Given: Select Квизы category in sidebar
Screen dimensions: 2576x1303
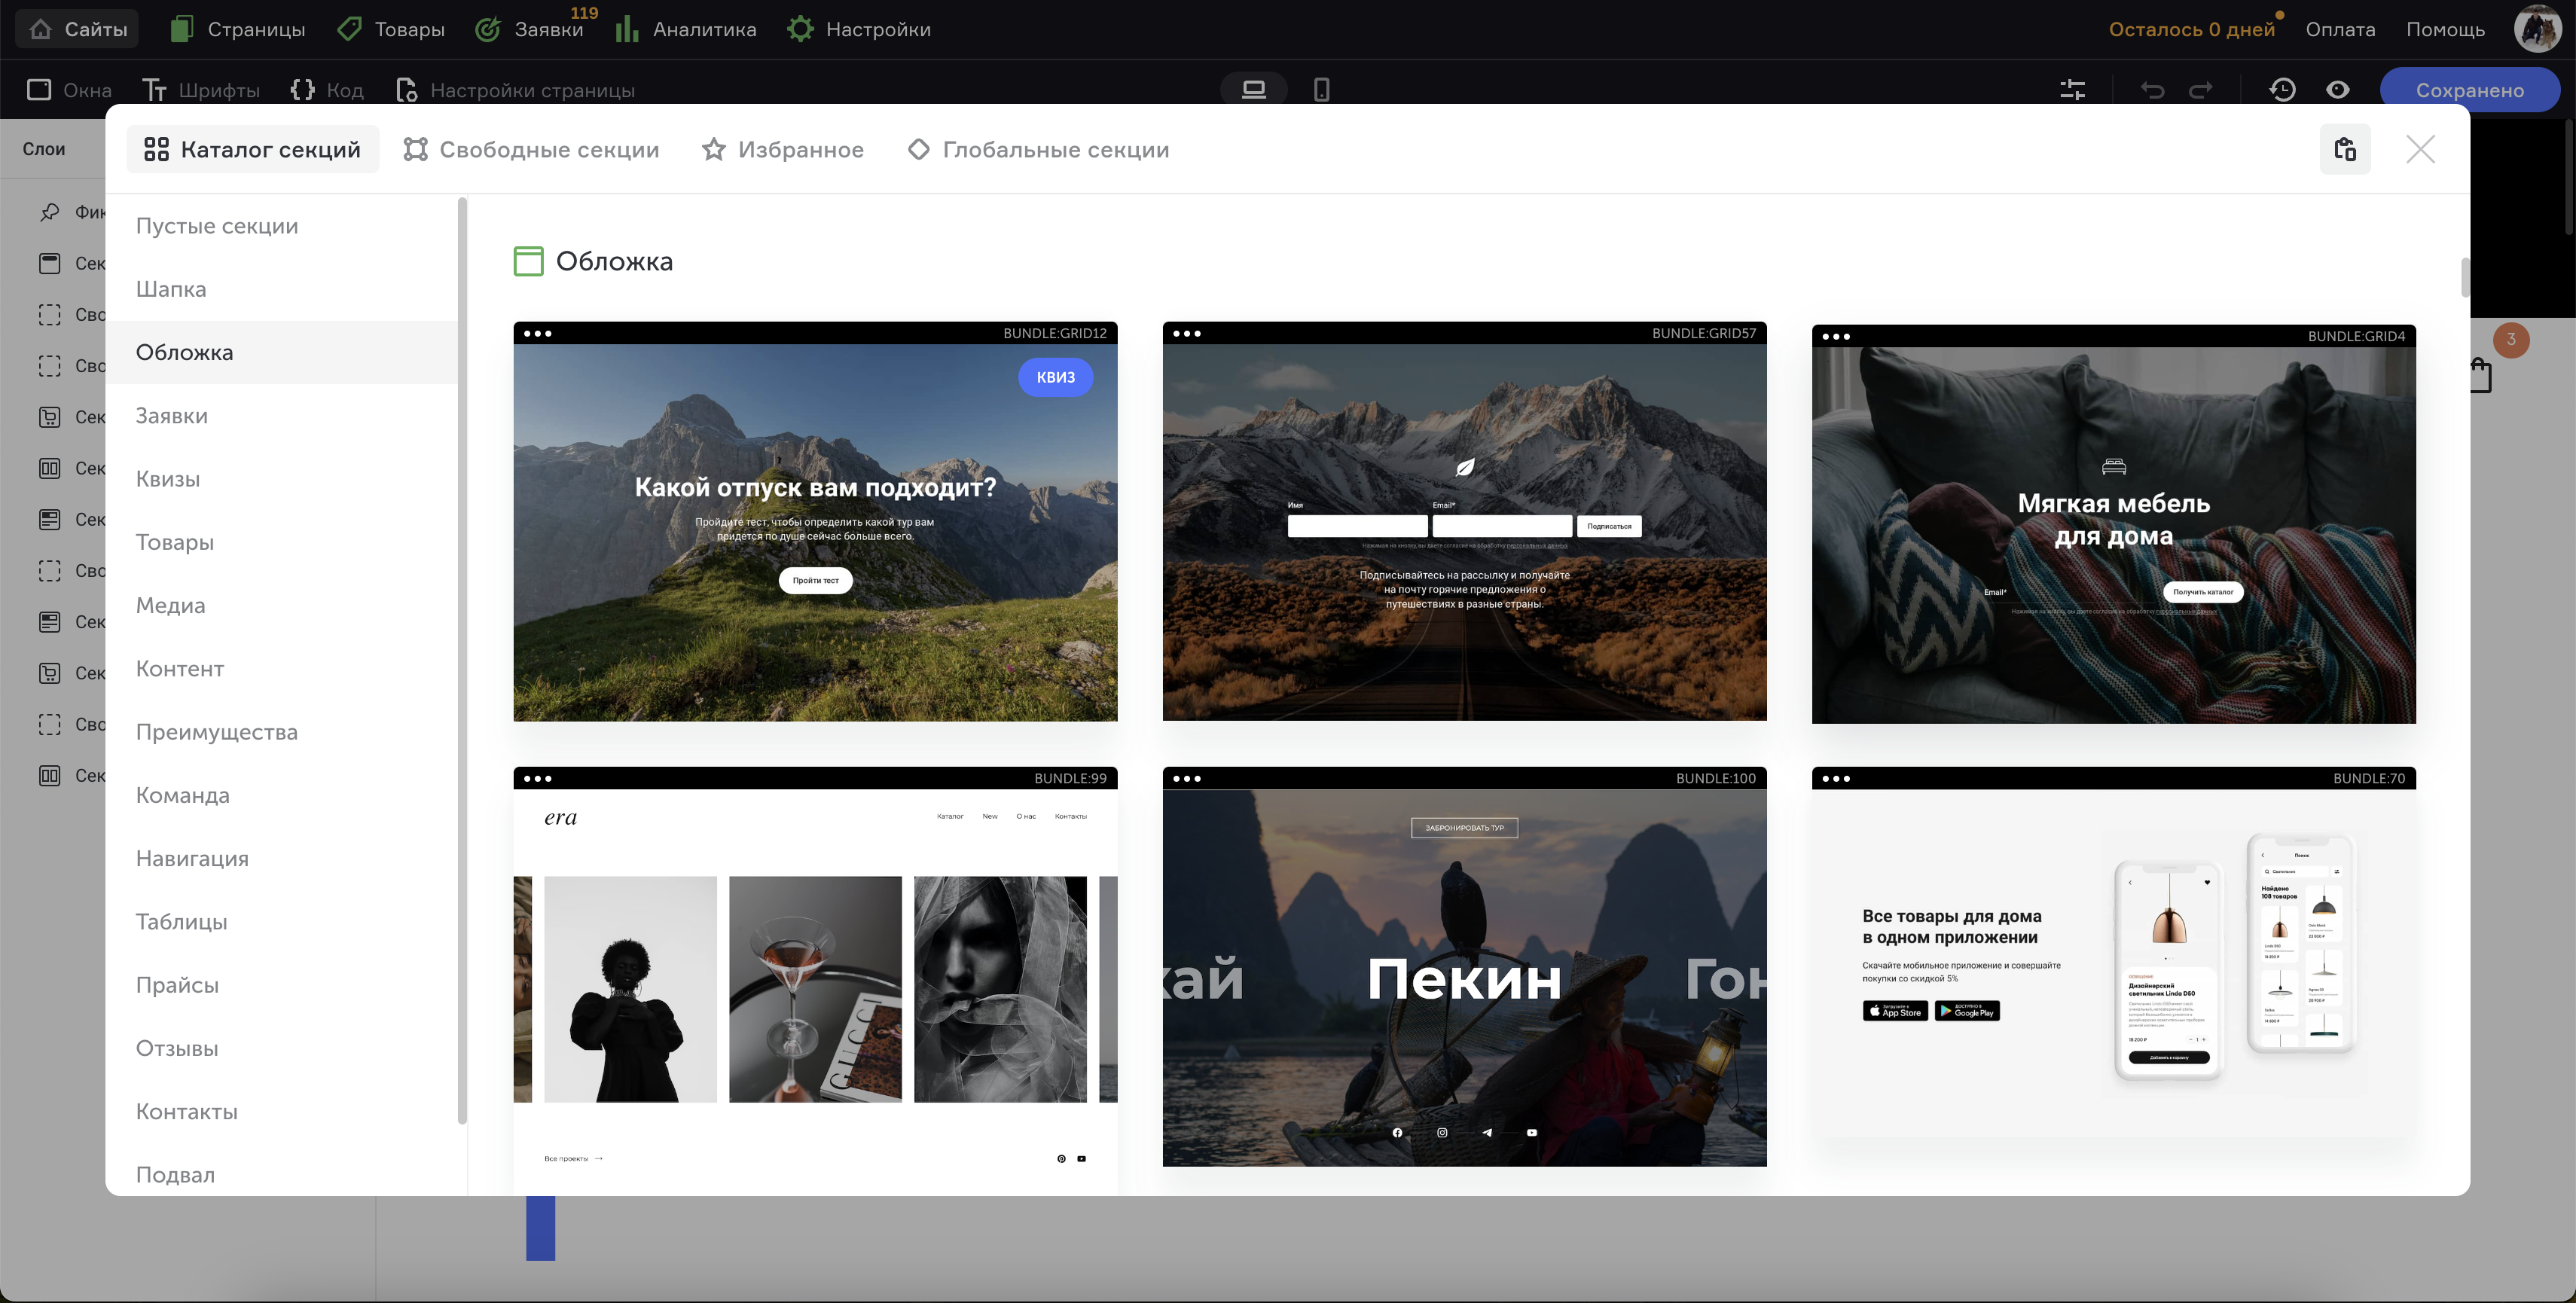Looking at the screenshot, I should pyautogui.click(x=168, y=479).
